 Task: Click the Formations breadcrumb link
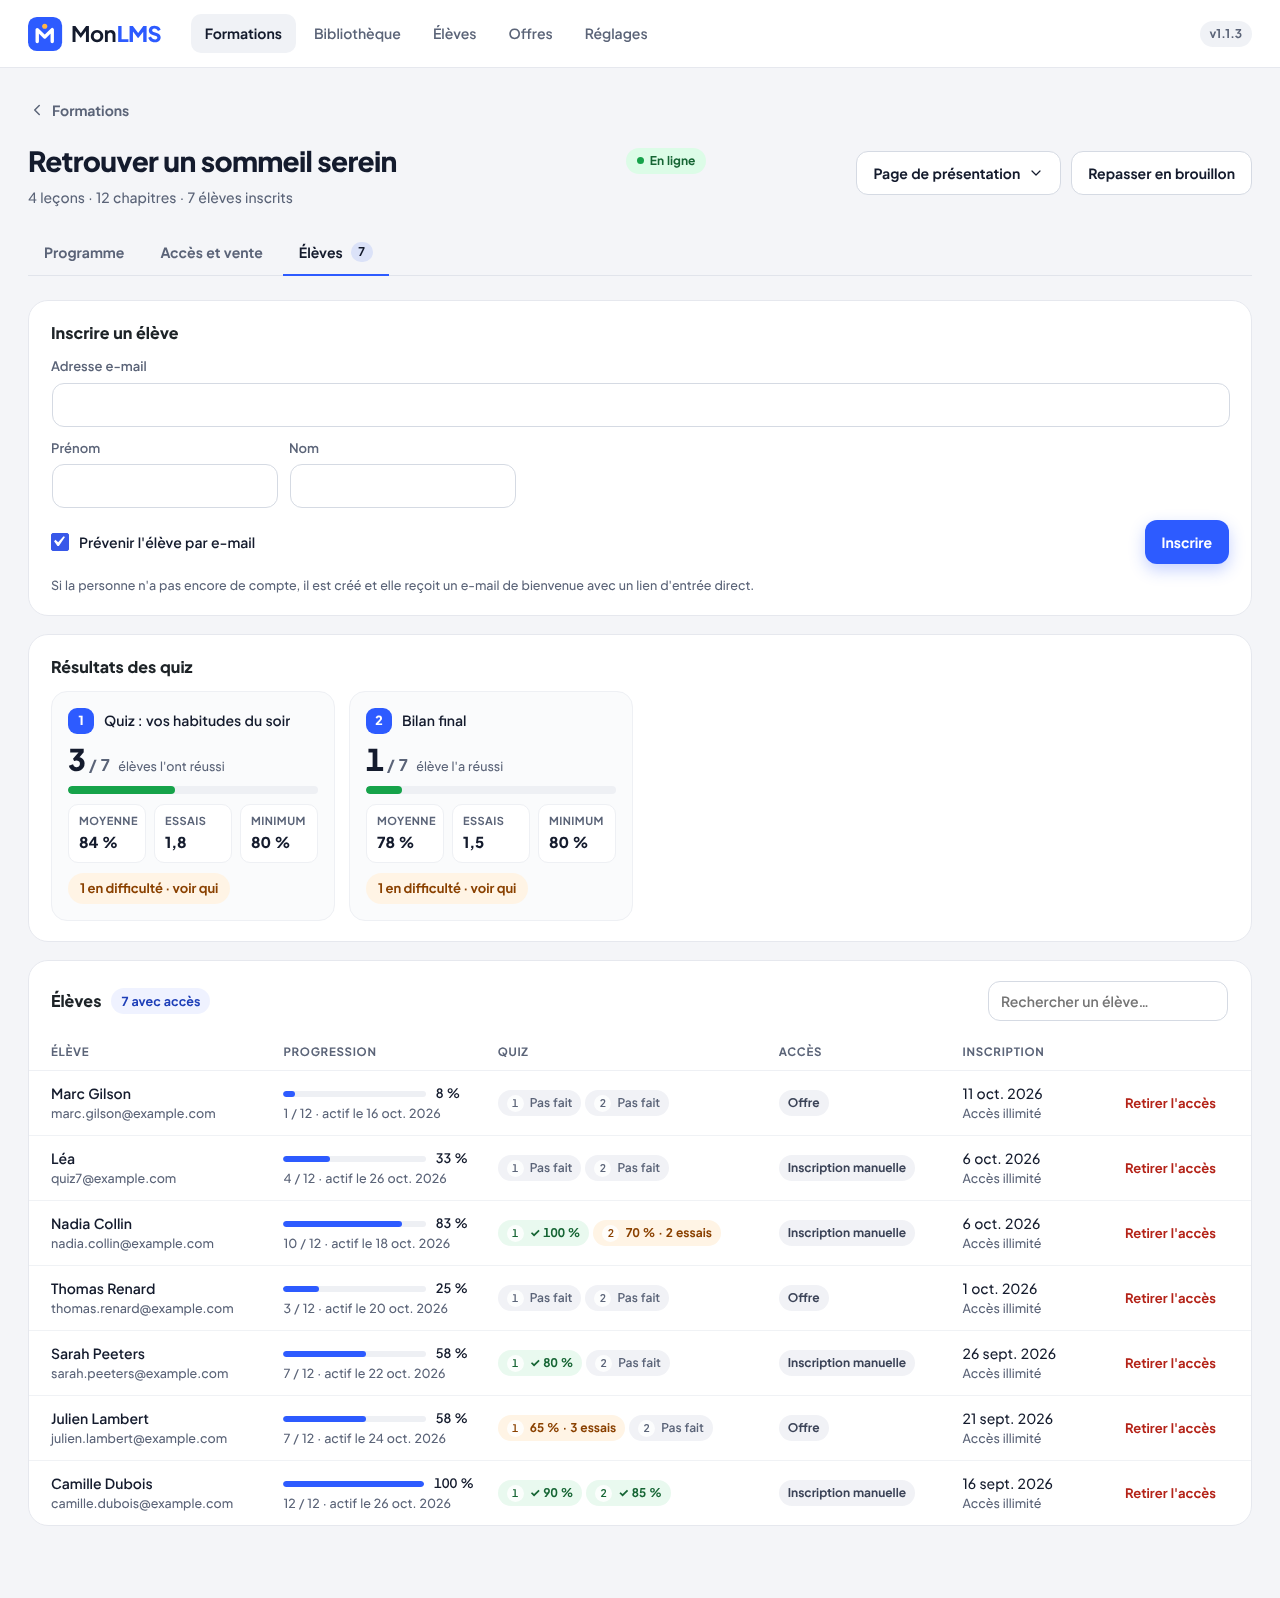pyautogui.click(x=90, y=111)
